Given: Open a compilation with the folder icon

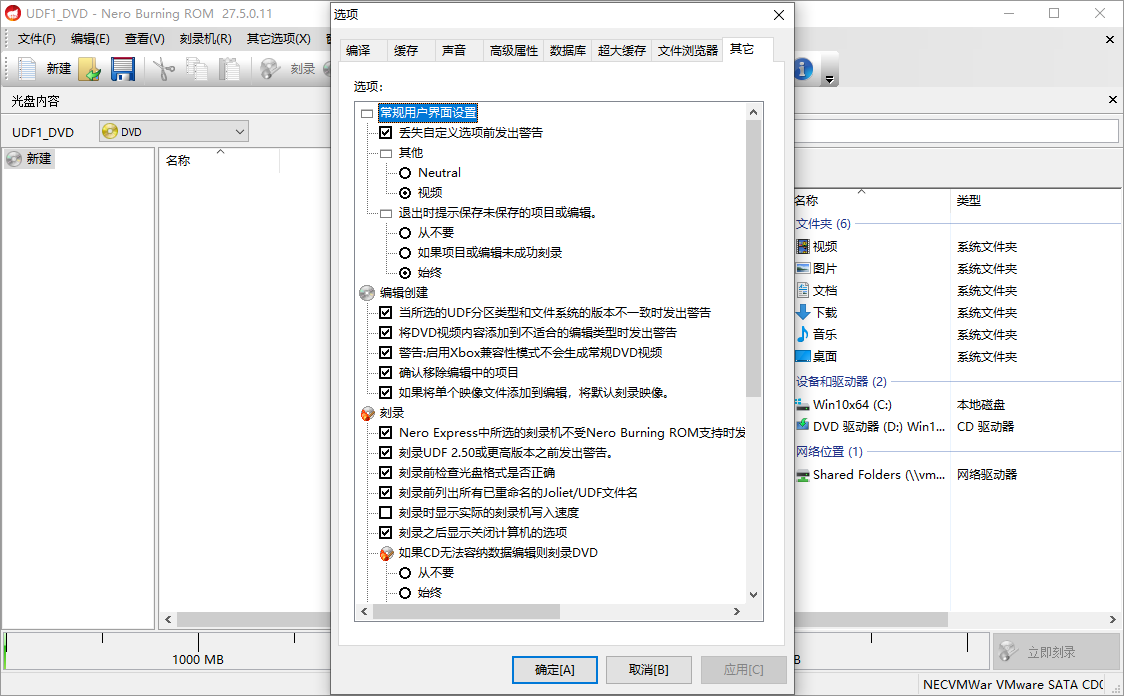Looking at the screenshot, I should tap(89, 69).
